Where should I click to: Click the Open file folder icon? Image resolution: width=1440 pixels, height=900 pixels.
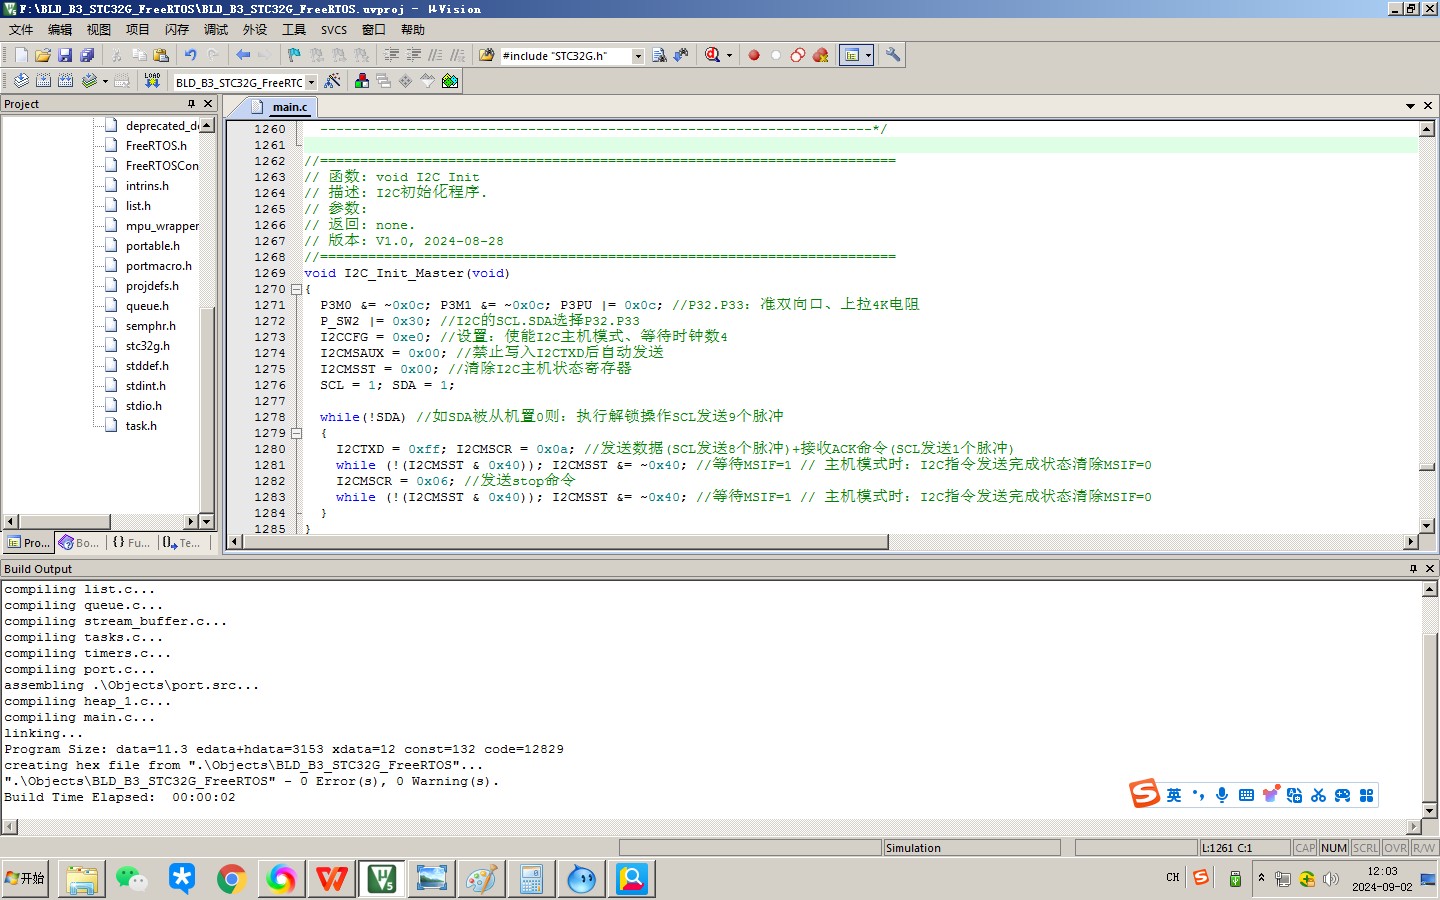(43, 56)
